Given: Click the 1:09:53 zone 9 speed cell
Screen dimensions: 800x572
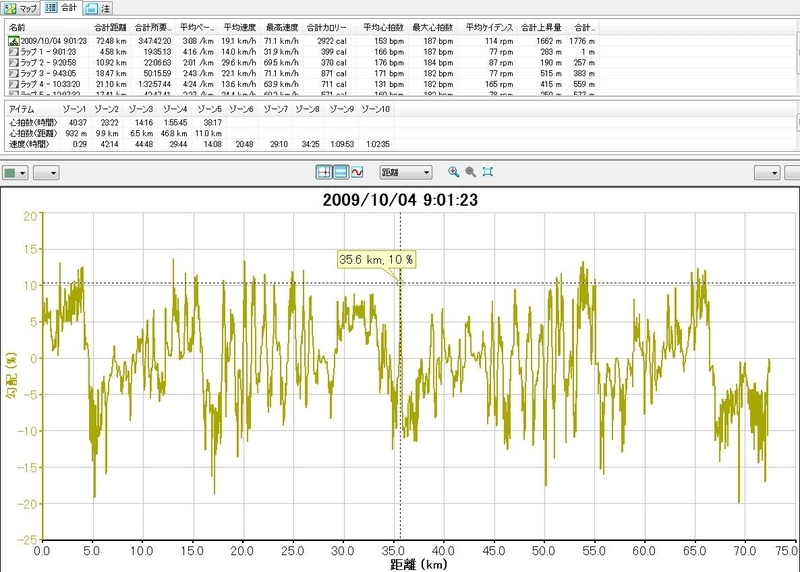Looking at the screenshot, I should click(342, 144).
